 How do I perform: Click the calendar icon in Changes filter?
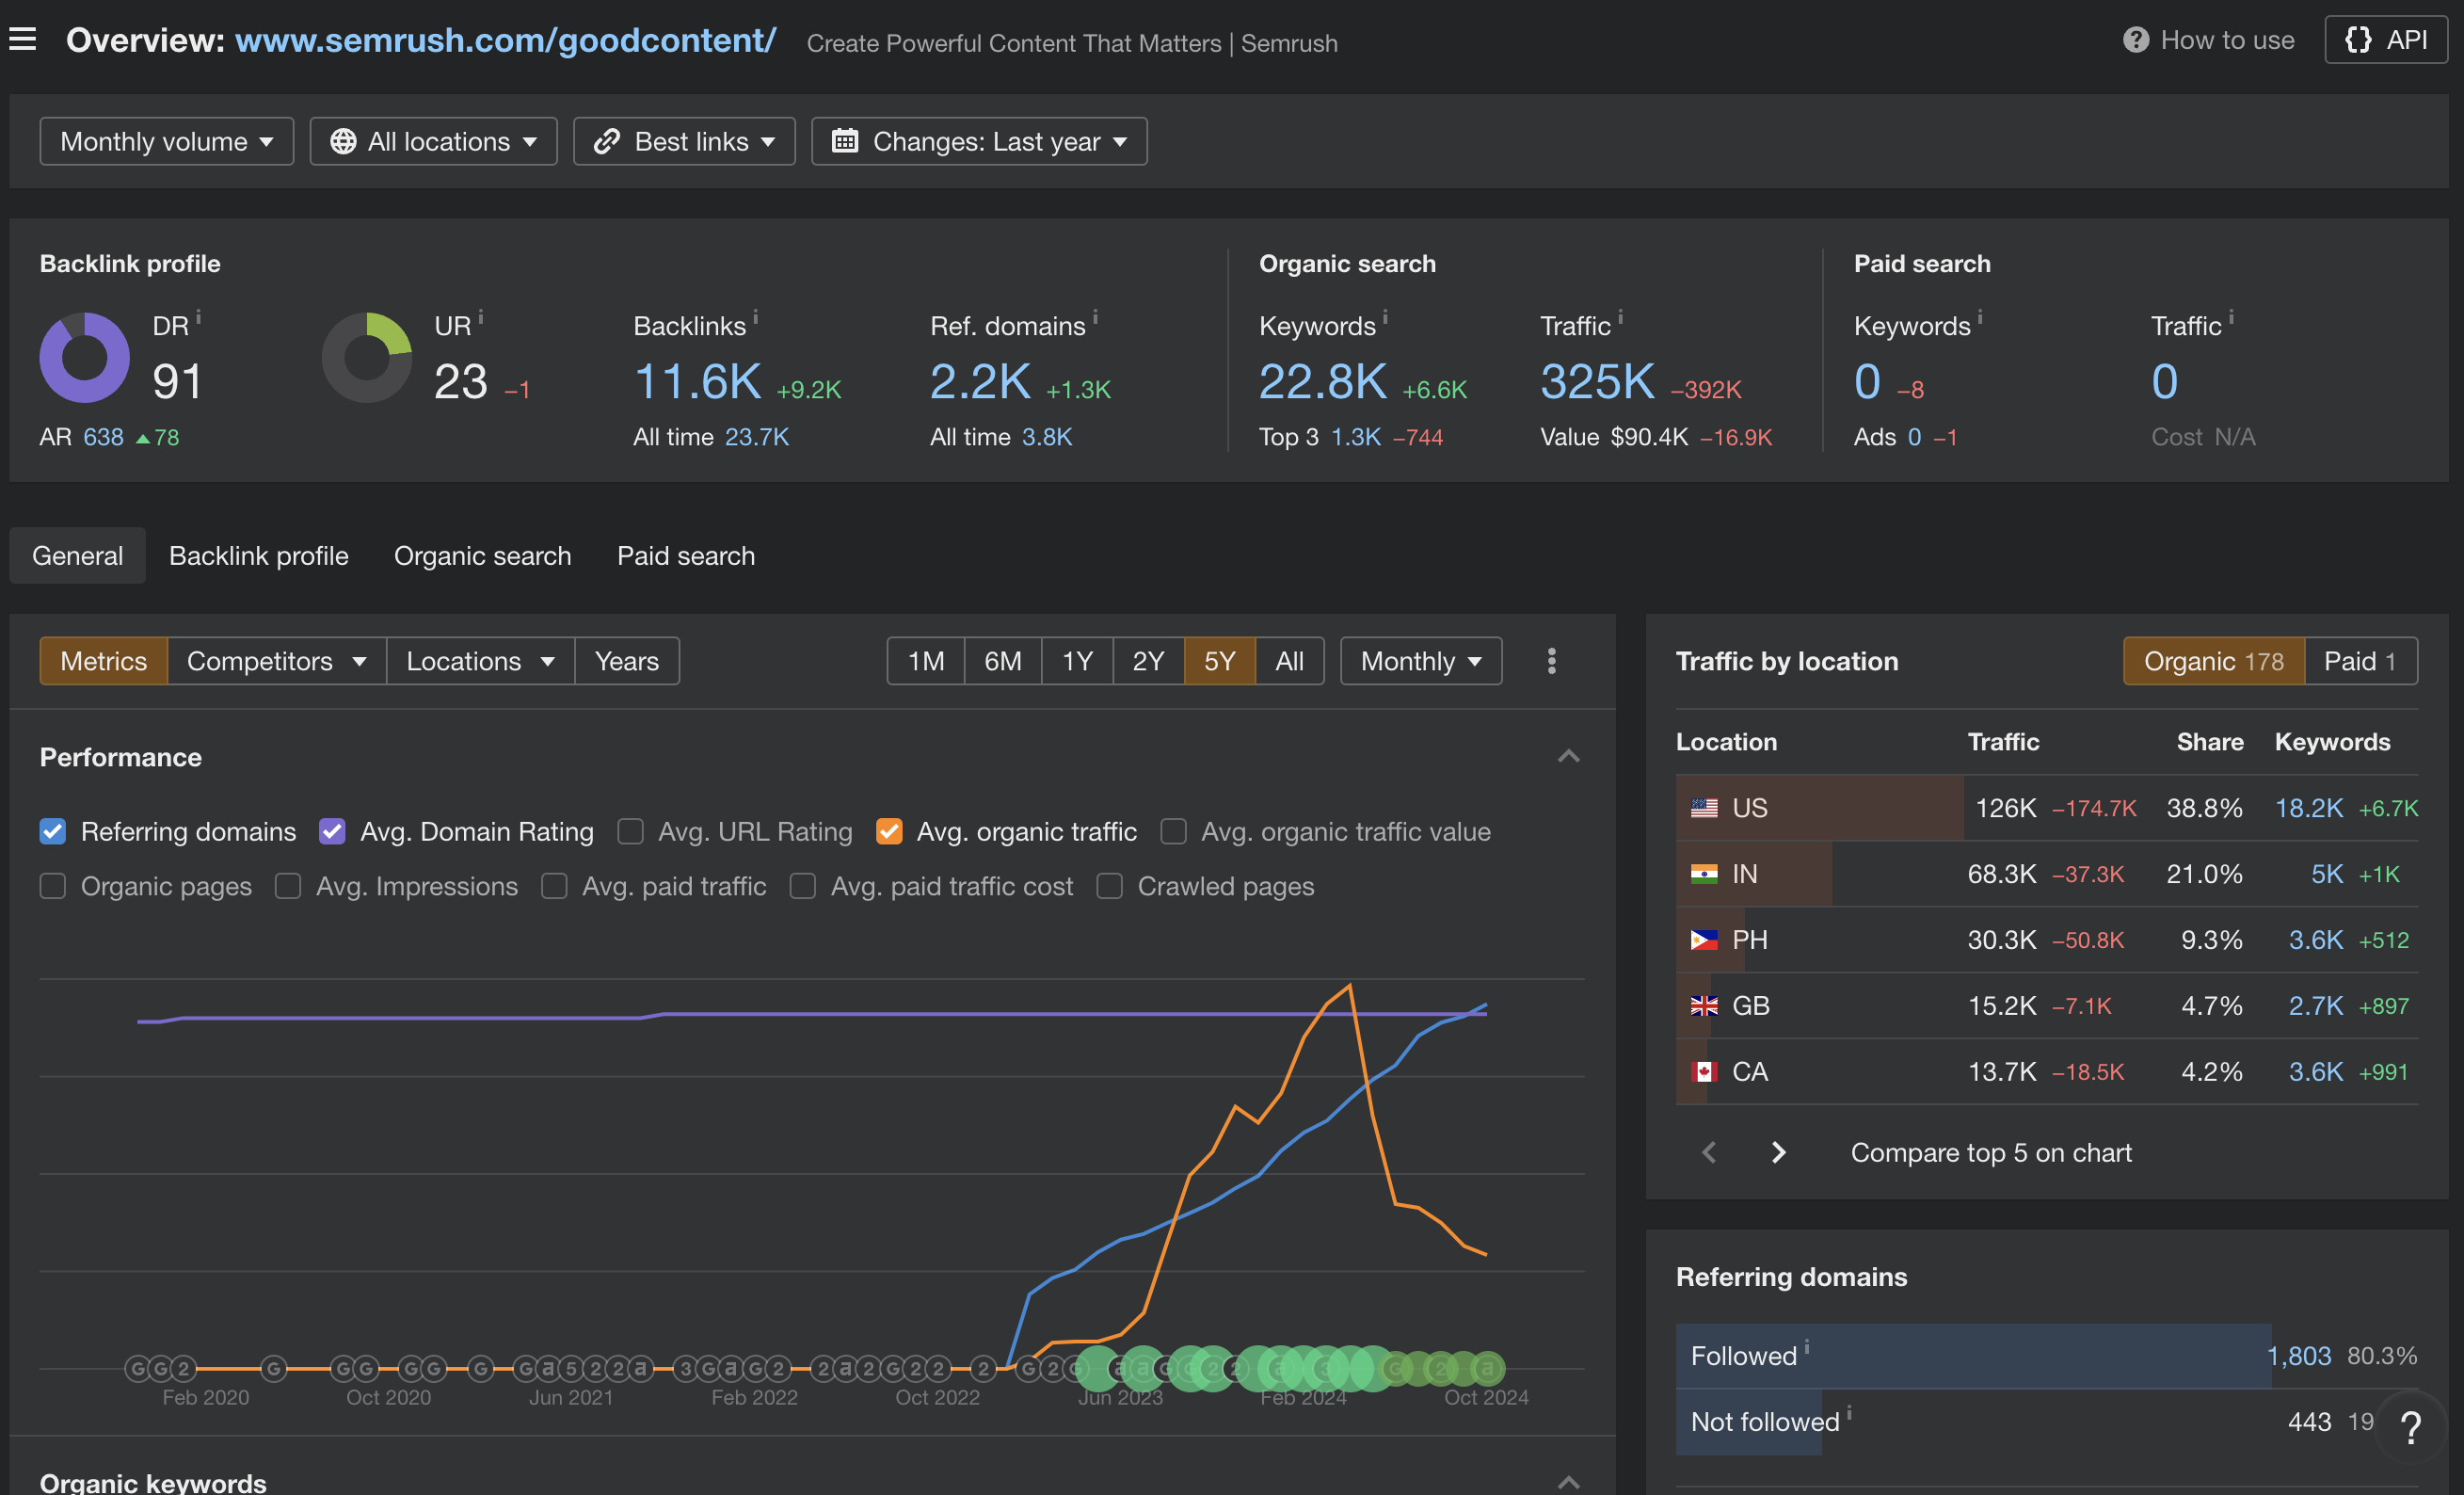tap(845, 141)
